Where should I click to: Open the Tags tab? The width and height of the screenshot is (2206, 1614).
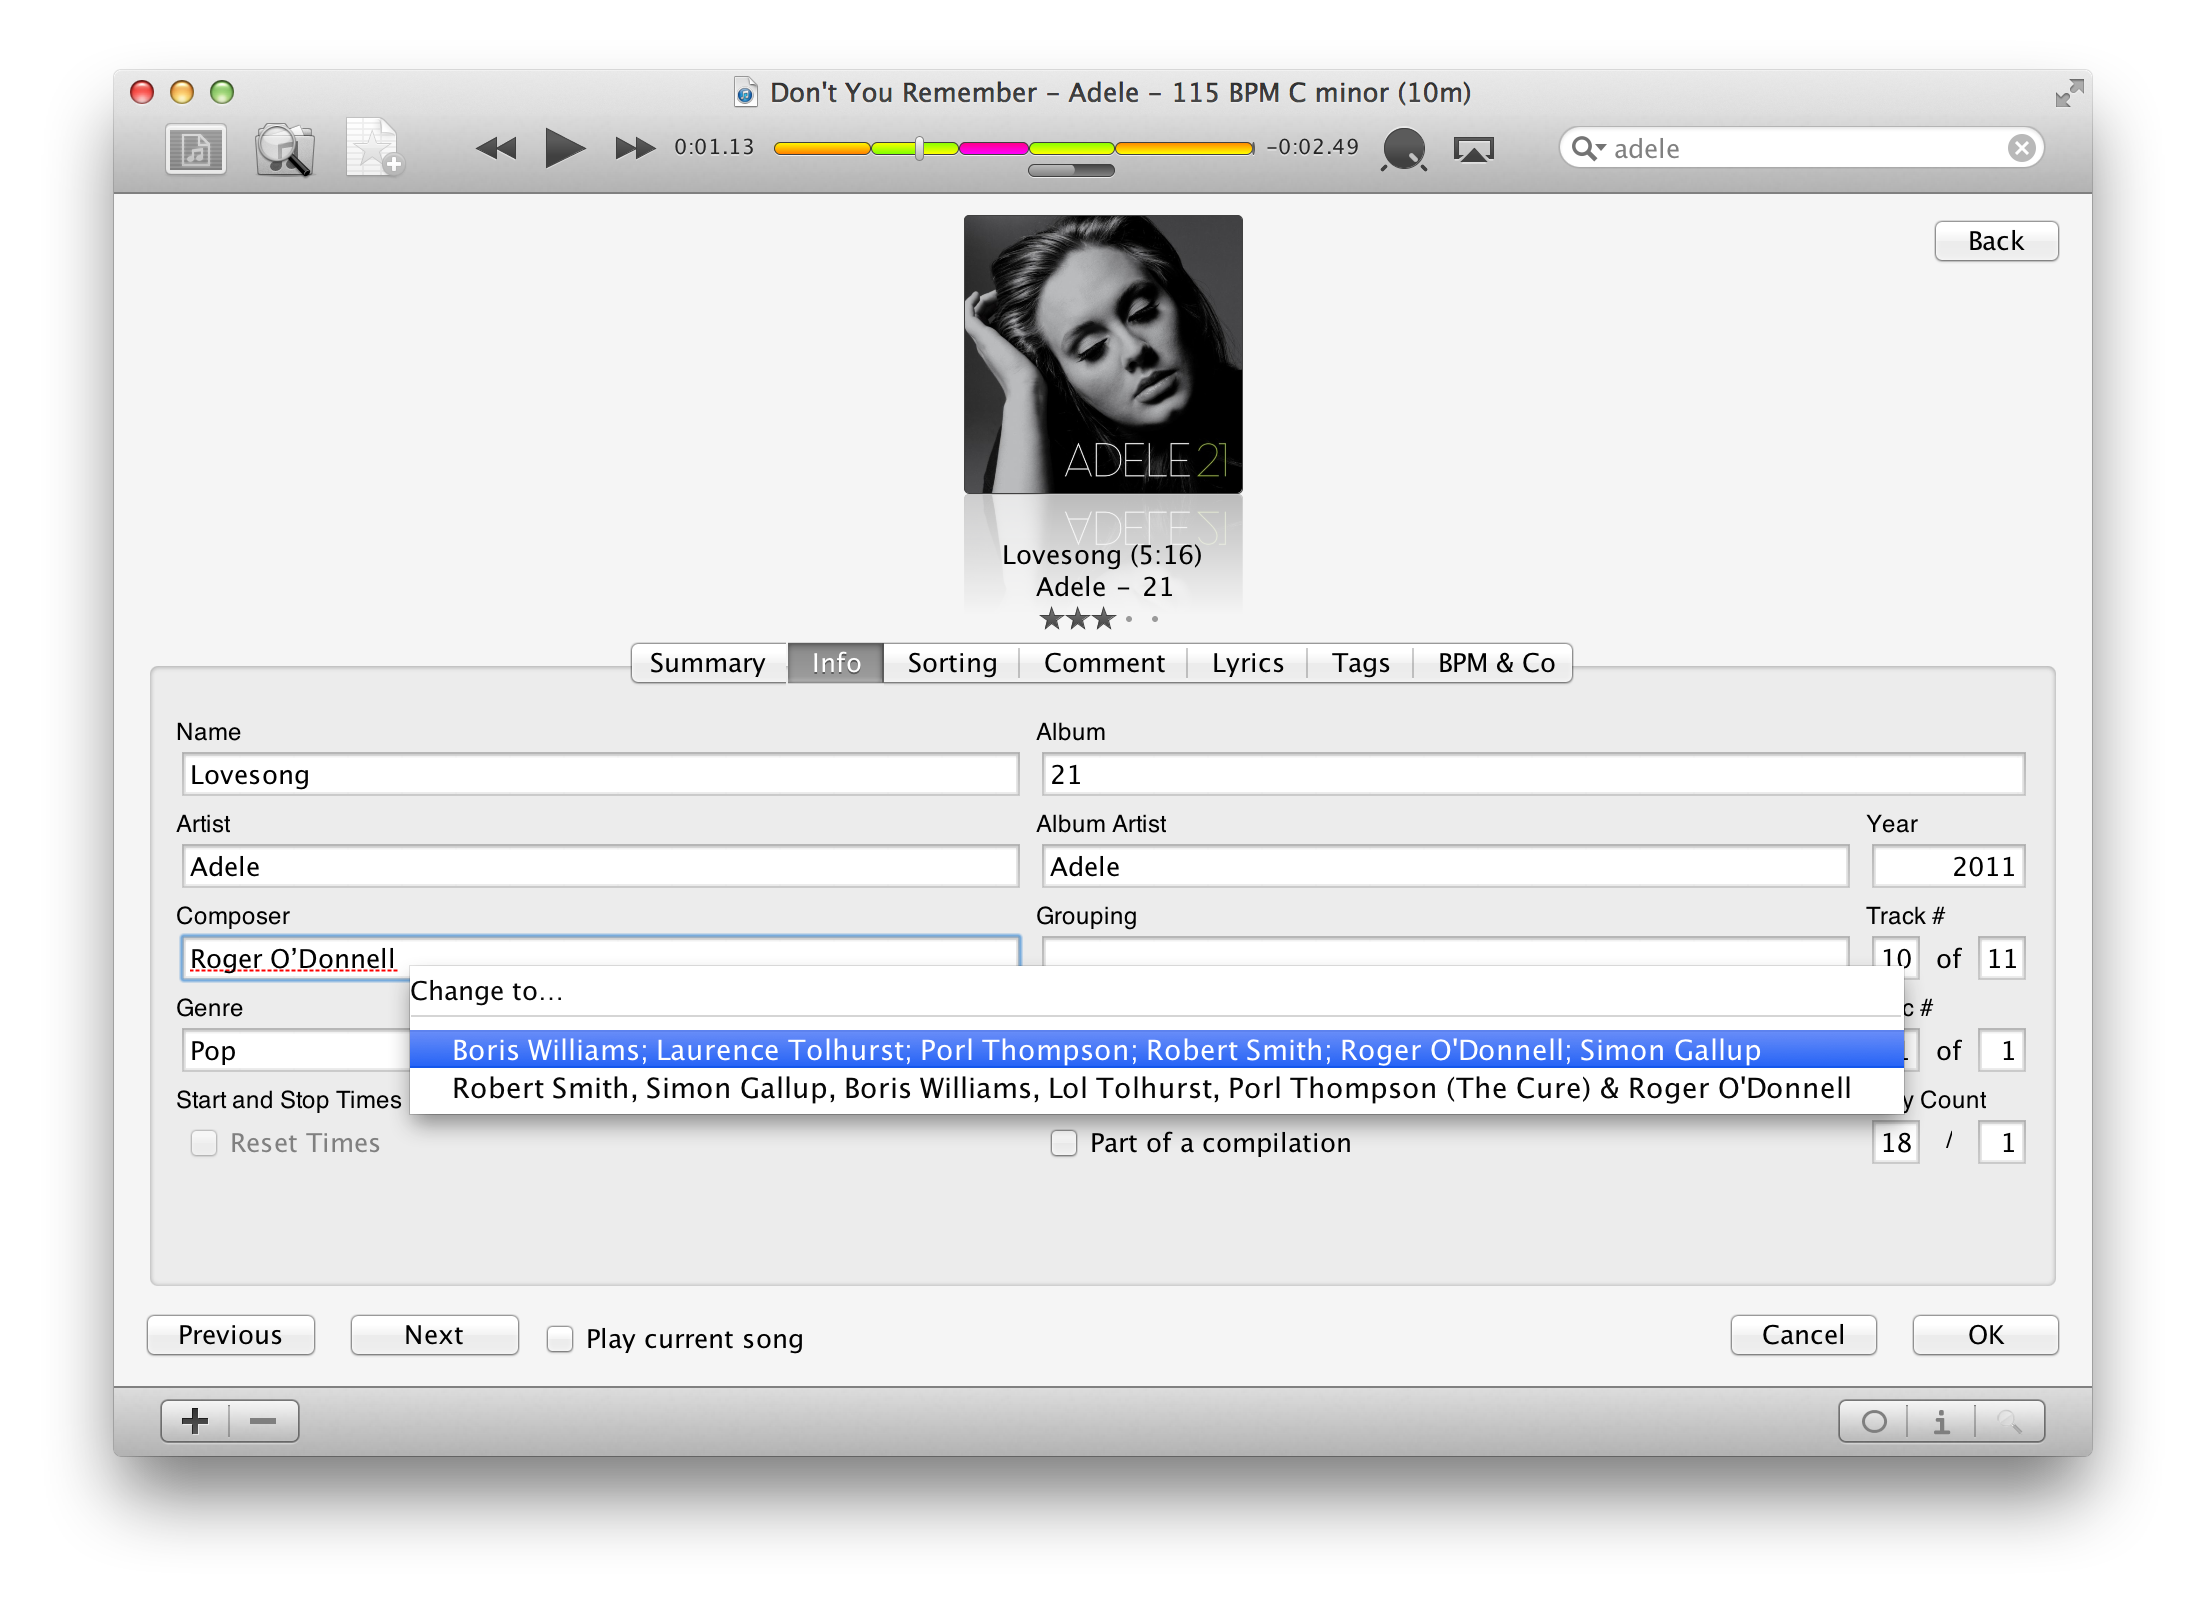(x=1360, y=663)
